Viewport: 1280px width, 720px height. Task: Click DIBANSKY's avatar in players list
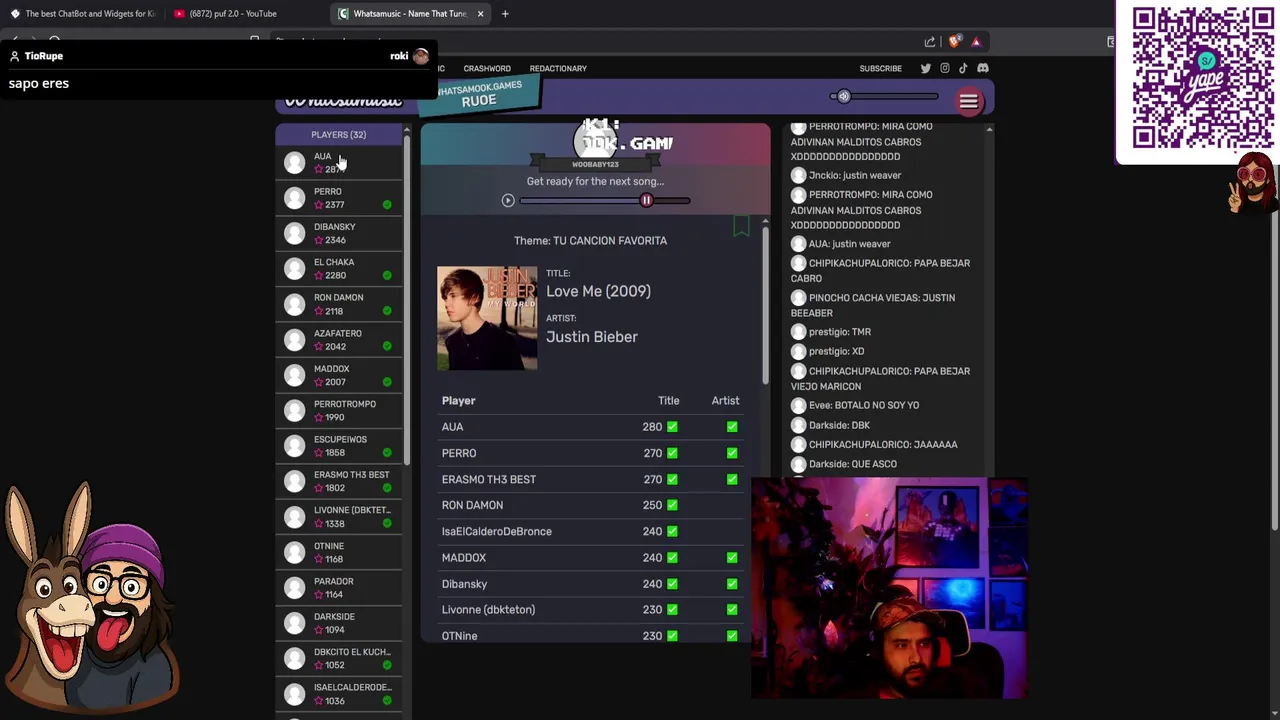(294, 233)
